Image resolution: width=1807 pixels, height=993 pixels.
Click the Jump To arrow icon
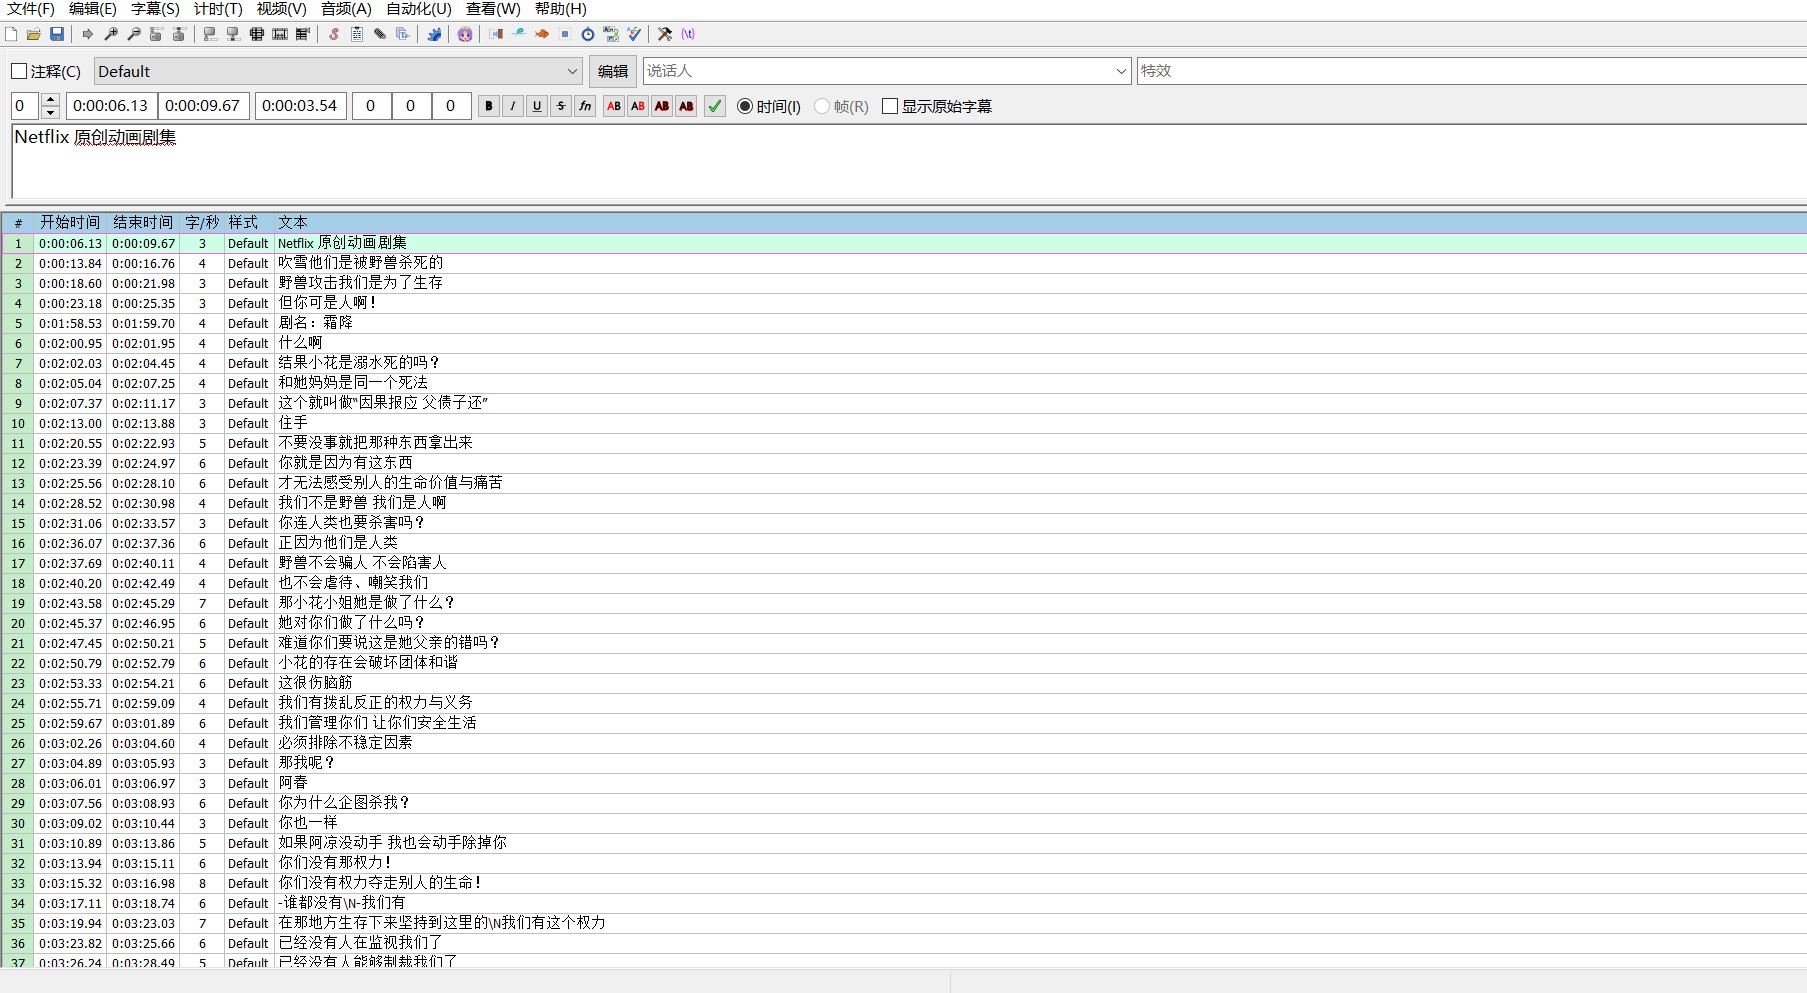click(x=88, y=34)
